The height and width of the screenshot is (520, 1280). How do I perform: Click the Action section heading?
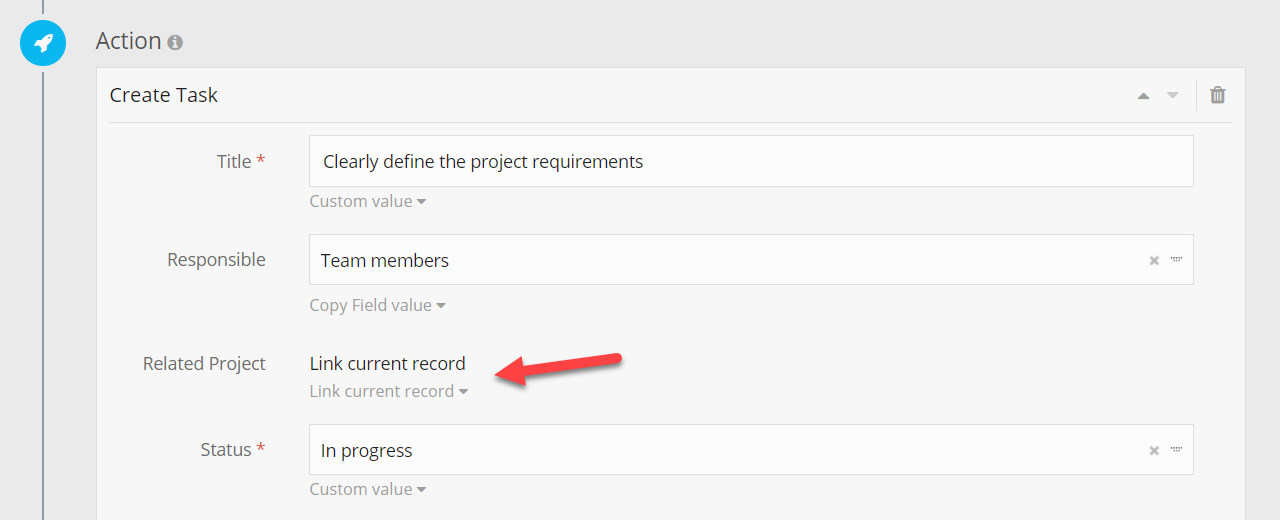(128, 41)
